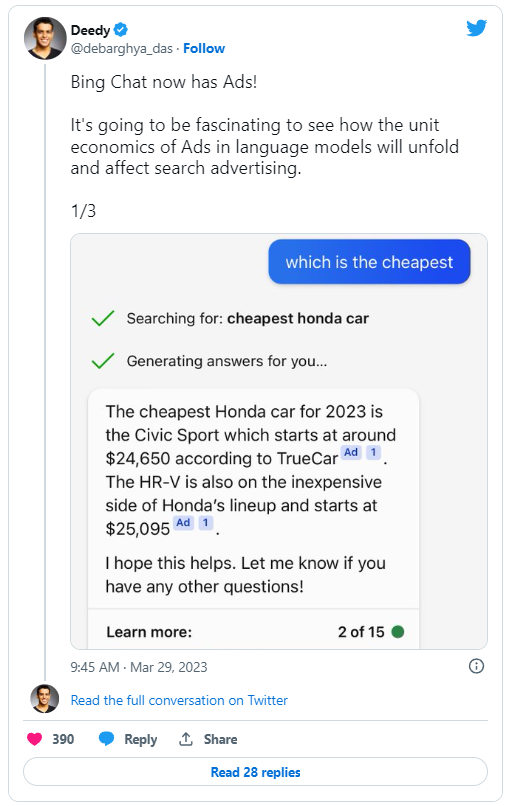510x806 pixels.
Task: Like the tweet with the heart icon
Action: coord(34,739)
